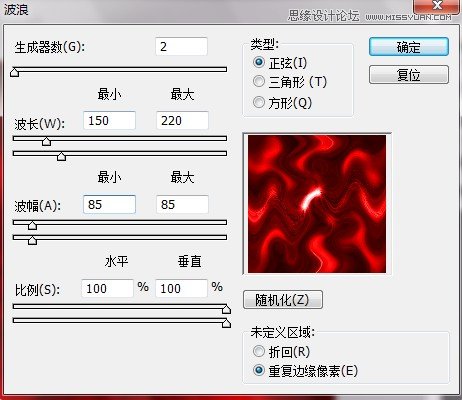Click the wavelength minimum slider handle
The image size is (462, 400).
(x=46, y=141)
